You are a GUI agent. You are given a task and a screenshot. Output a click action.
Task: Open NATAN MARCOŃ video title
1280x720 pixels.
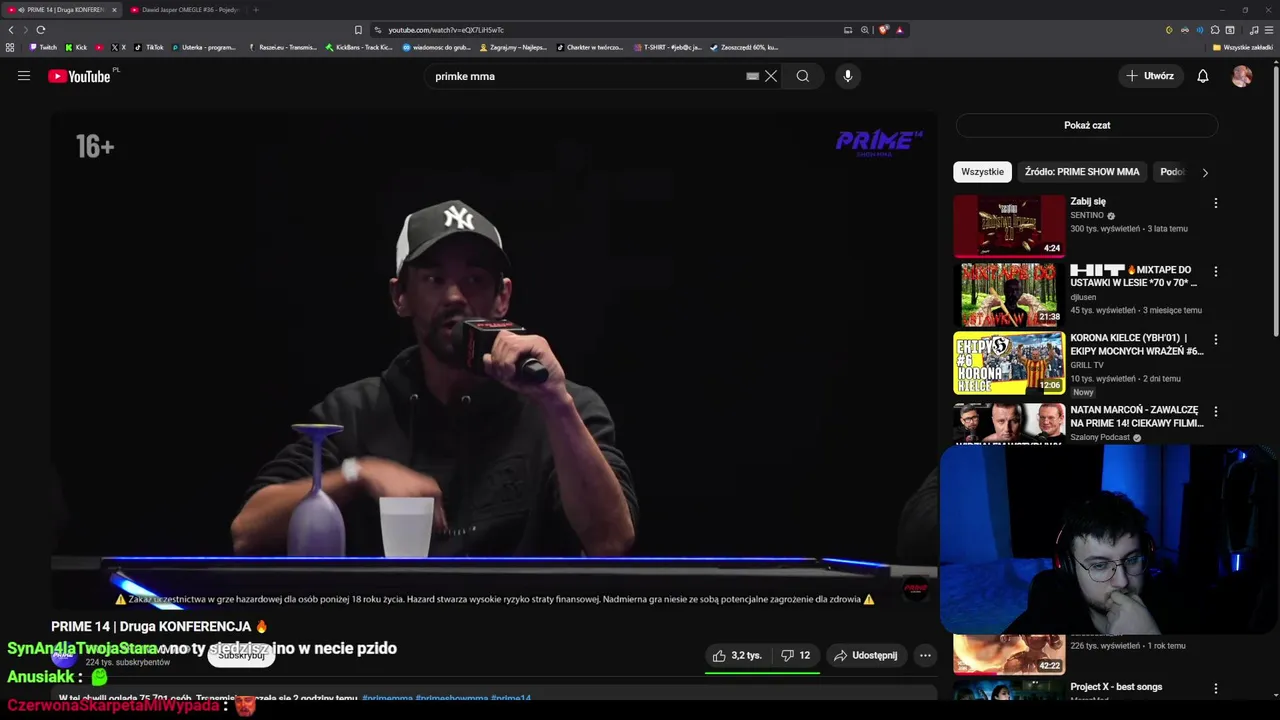pyautogui.click(x=1137, y=416)
